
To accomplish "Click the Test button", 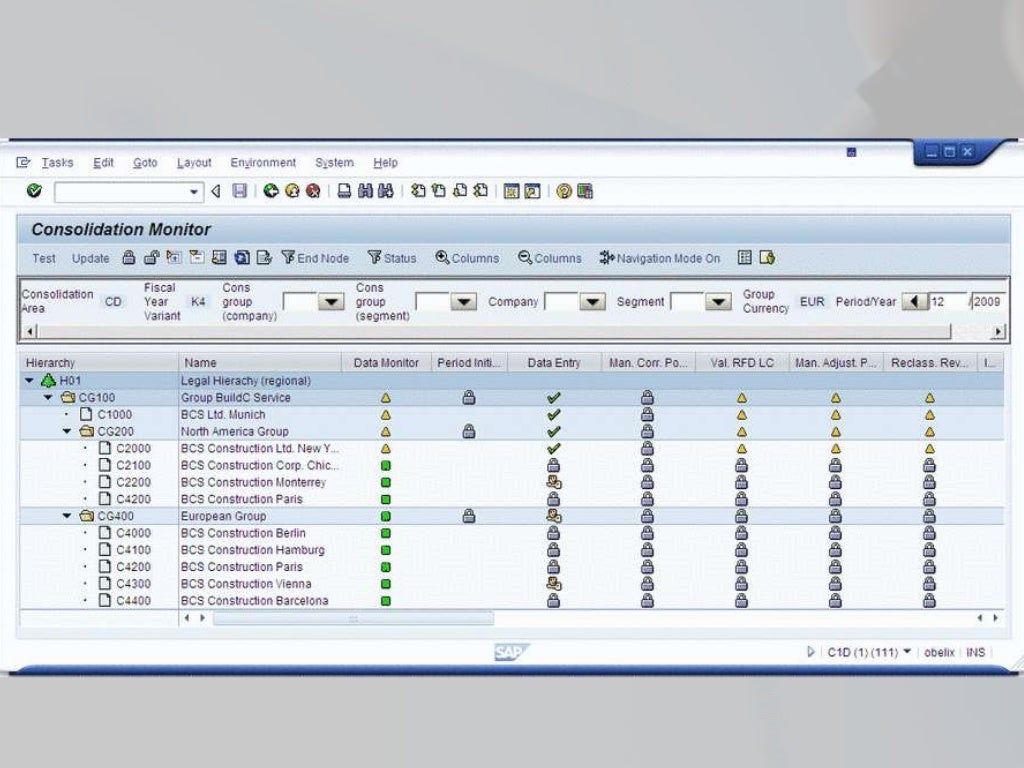I will (44, 259).
